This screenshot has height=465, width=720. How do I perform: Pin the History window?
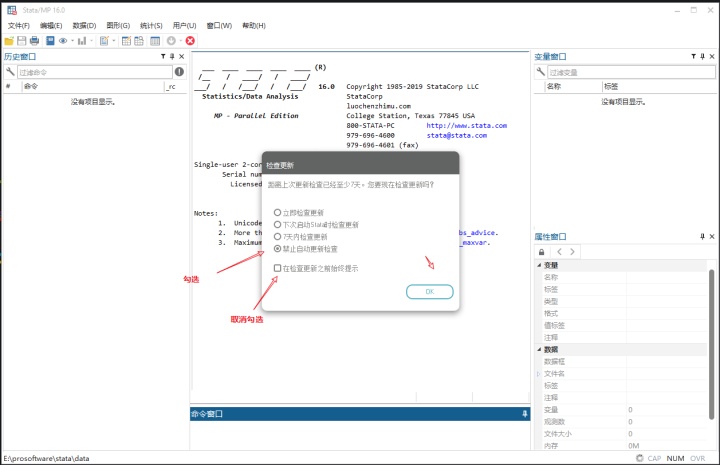point(172,56)
